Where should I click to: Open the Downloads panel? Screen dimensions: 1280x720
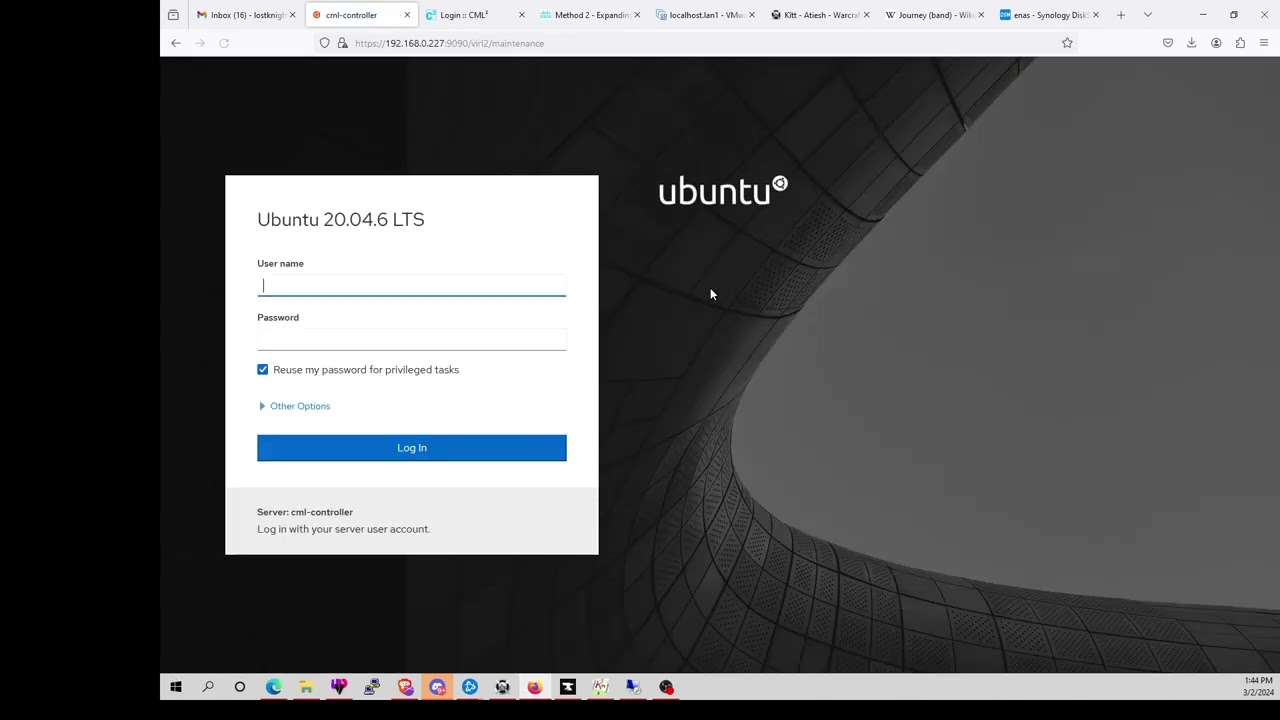pyautogui.click(x=1192, y=43)
